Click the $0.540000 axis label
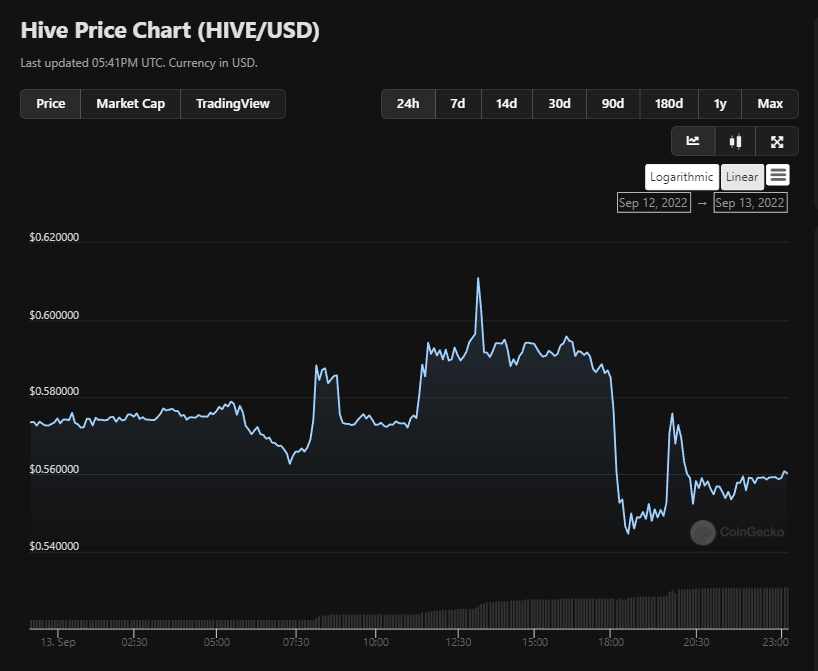 [x=54, y=546]
